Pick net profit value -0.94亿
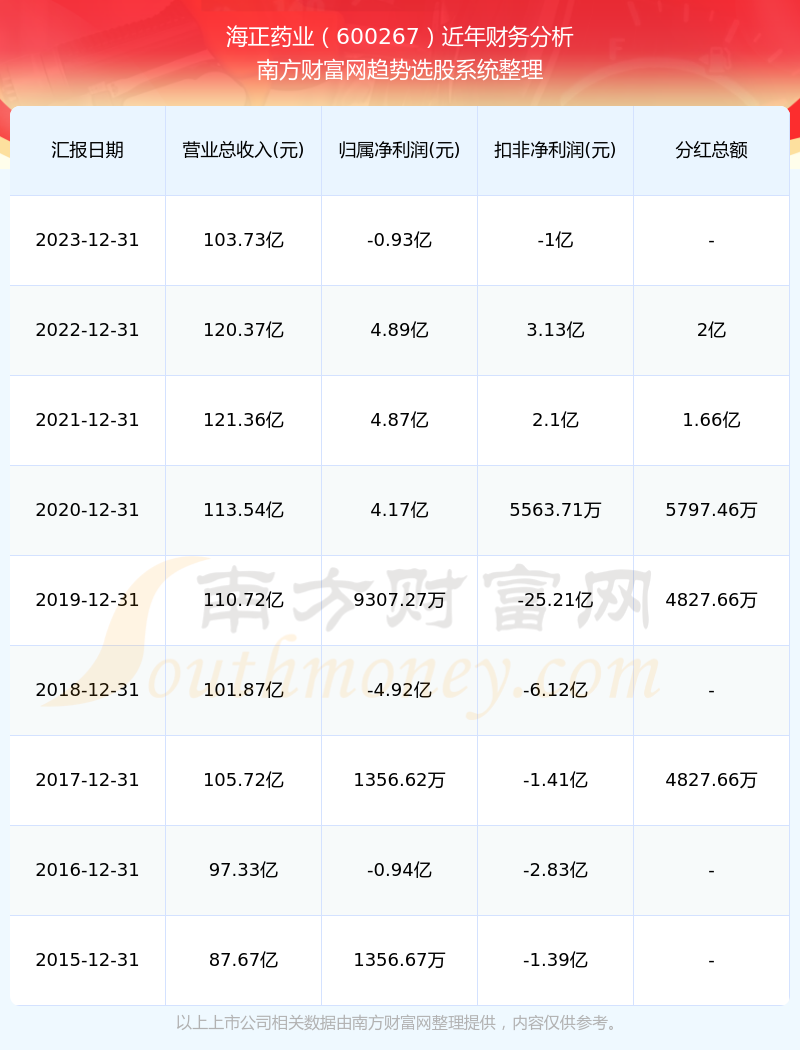800x1050 pixels. [x=400, y=870]
